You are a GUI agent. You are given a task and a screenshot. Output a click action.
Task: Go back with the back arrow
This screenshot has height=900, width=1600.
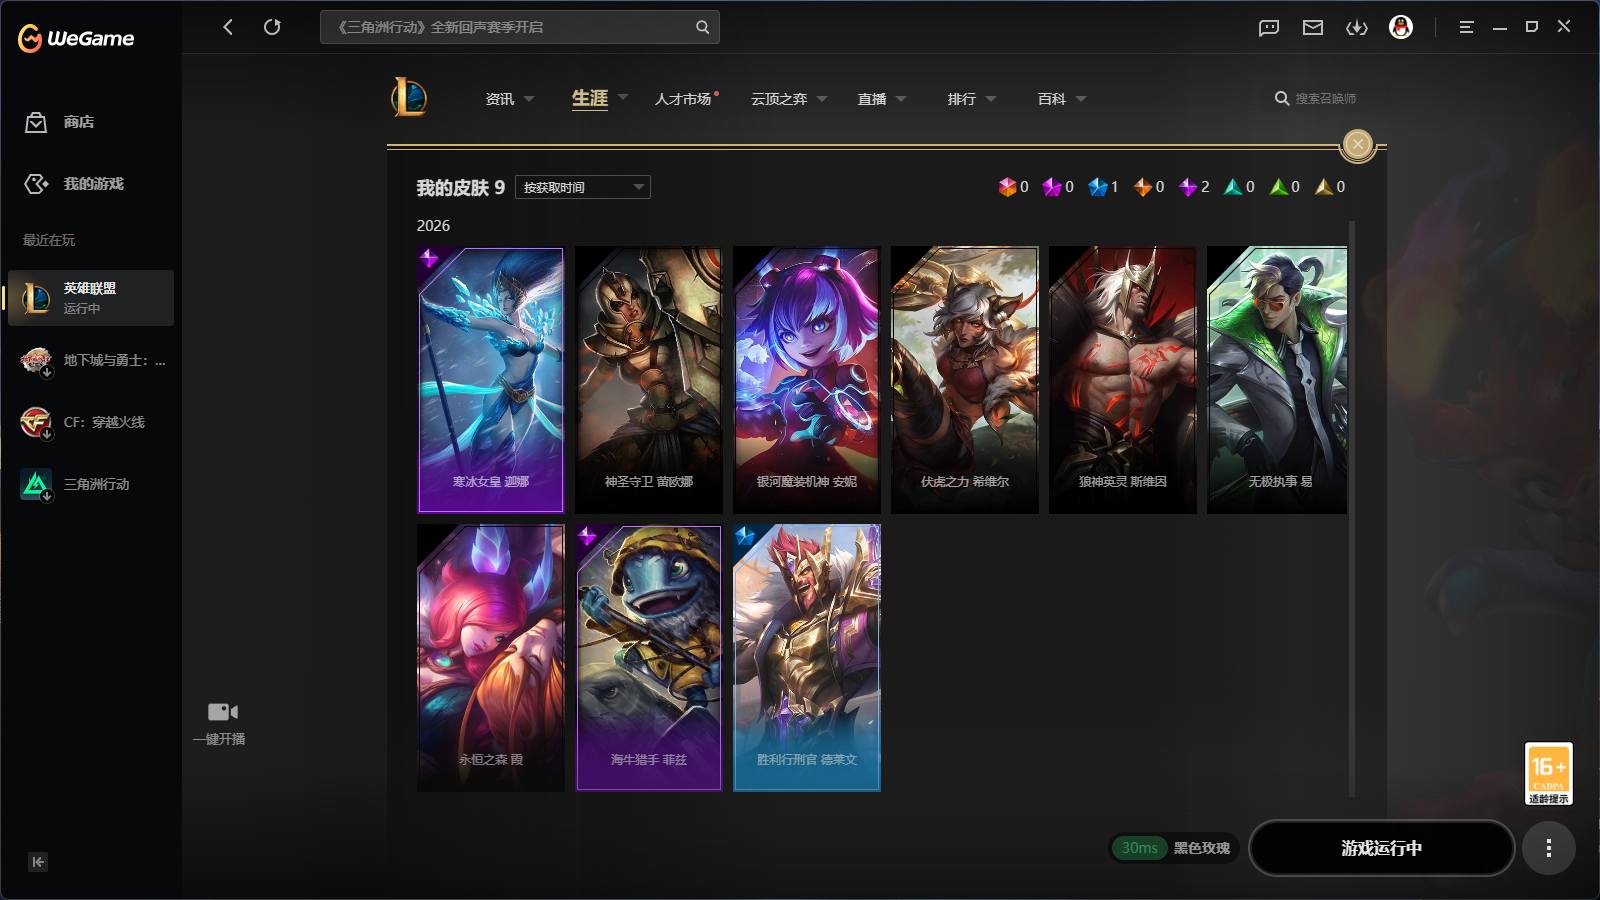(228, 27)
